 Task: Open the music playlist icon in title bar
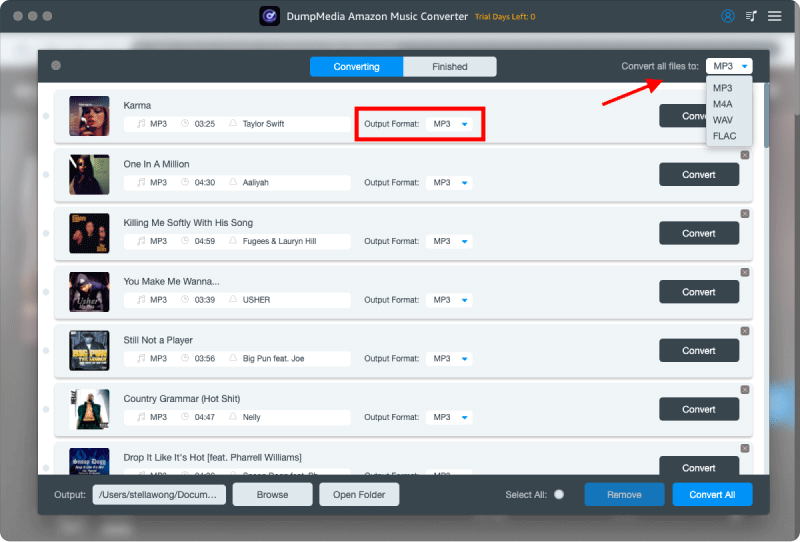[751, 16]
